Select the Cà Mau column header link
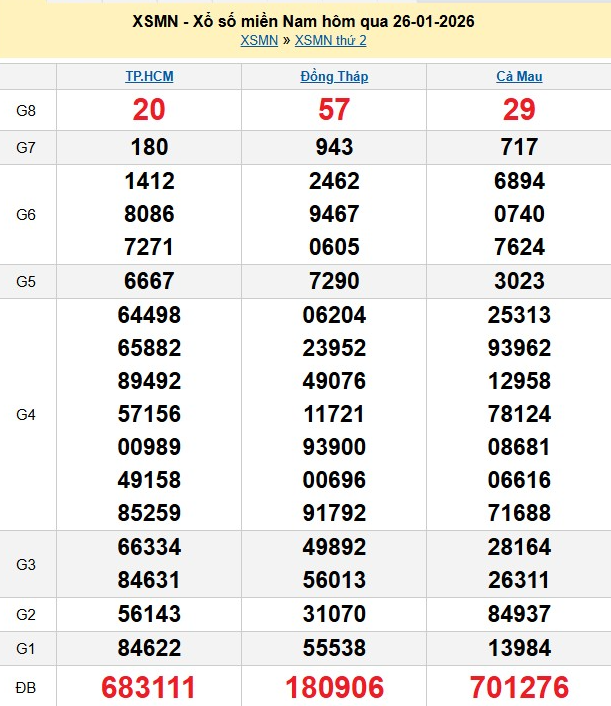611x706 pixels. point(519,77)
